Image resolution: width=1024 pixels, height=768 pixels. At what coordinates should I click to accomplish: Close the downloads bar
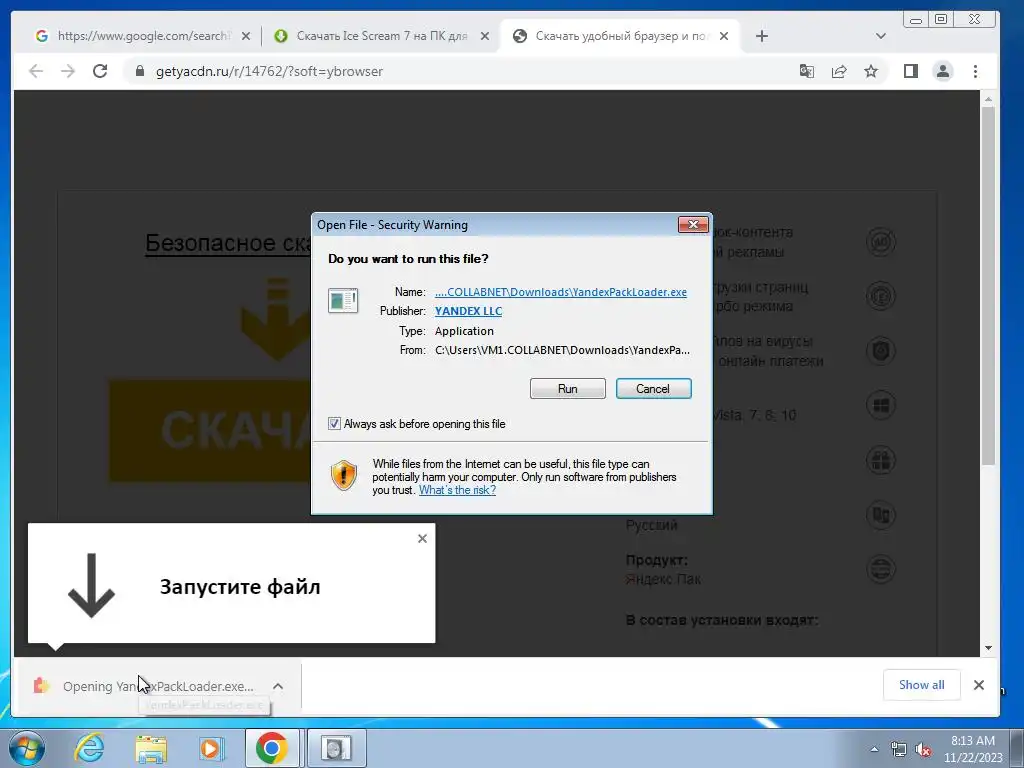click(x=978, y=684)
